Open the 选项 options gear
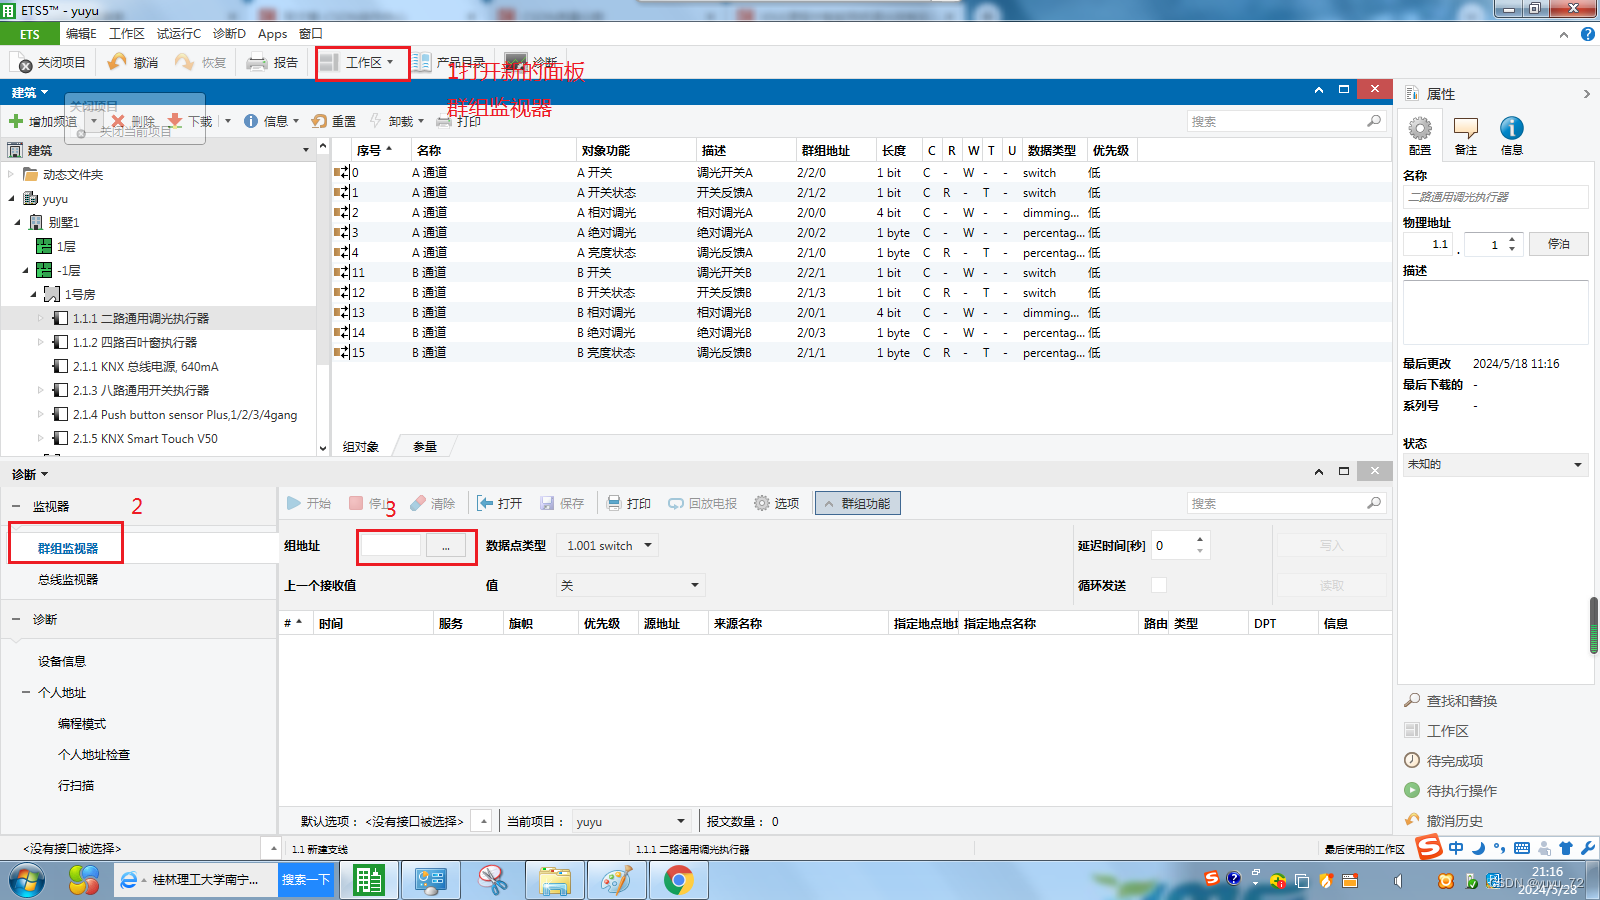Screen dimensions: 1600x900 pyautogui.click(x=776, y=503)
